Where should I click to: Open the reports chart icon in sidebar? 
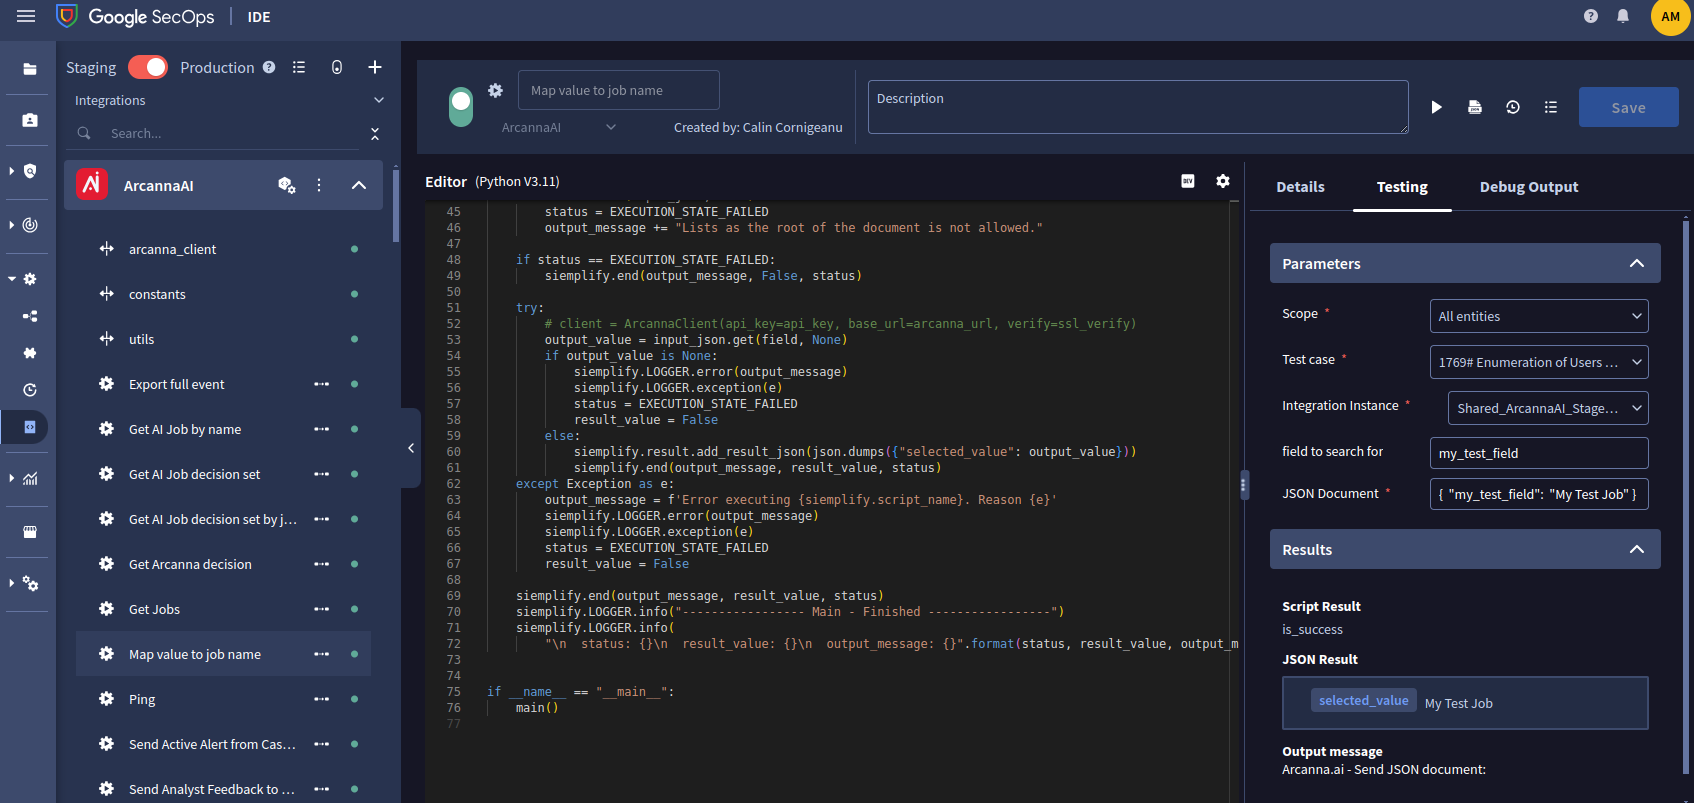pyautogui.click(x=30, y=478)
